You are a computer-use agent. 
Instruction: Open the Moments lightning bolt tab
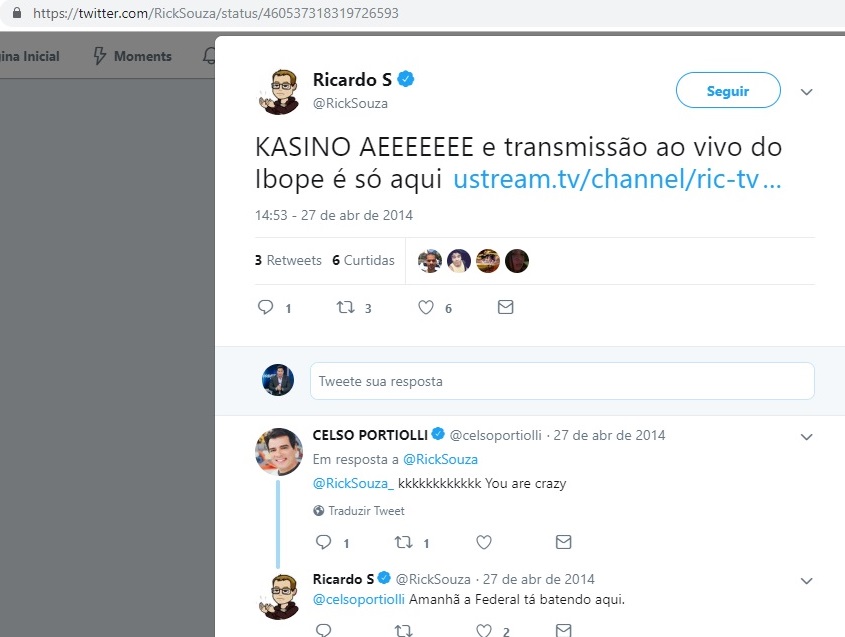pos(132,56)
